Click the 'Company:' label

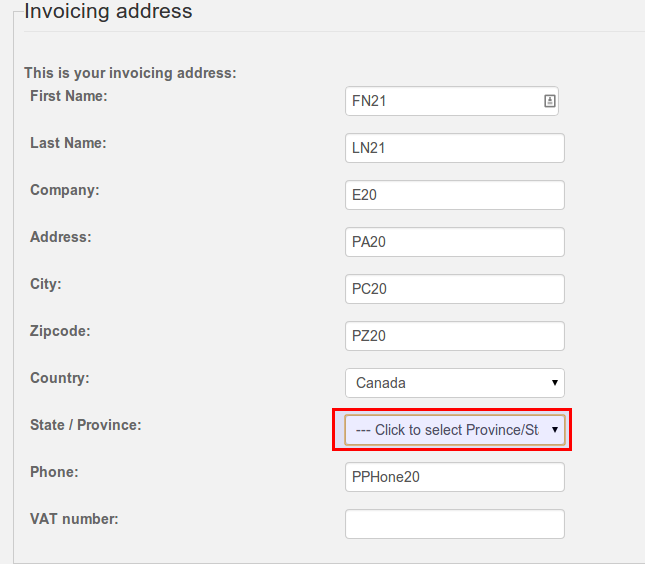coord(65,190)
